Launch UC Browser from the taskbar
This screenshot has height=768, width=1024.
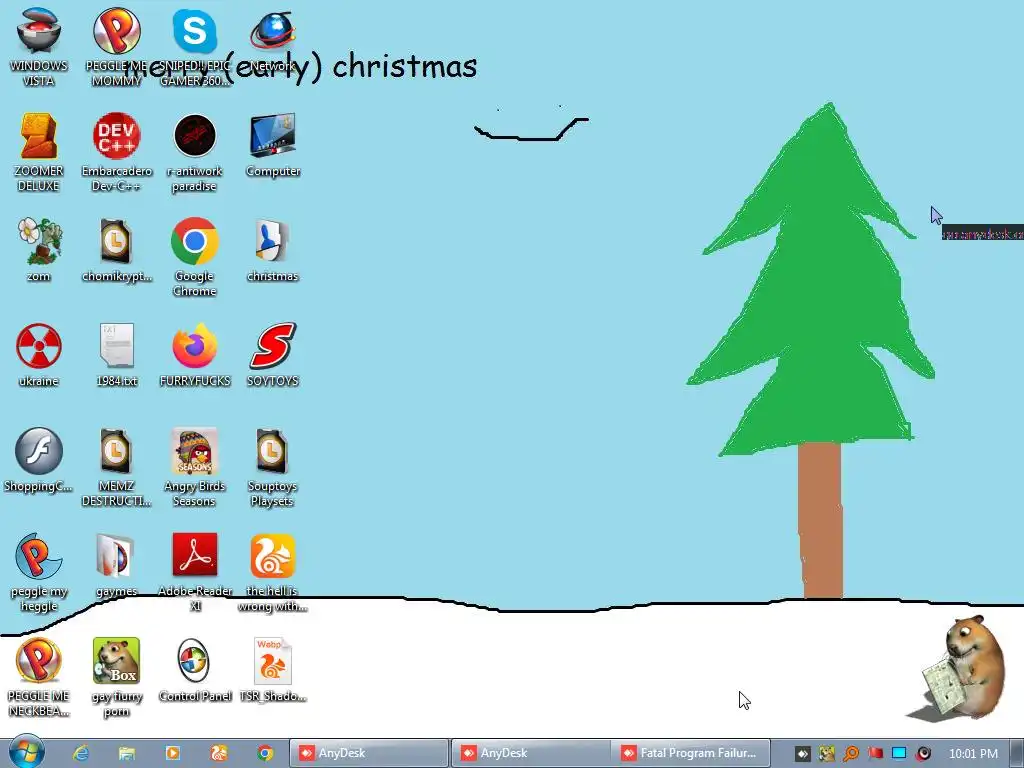click(219, 753)
